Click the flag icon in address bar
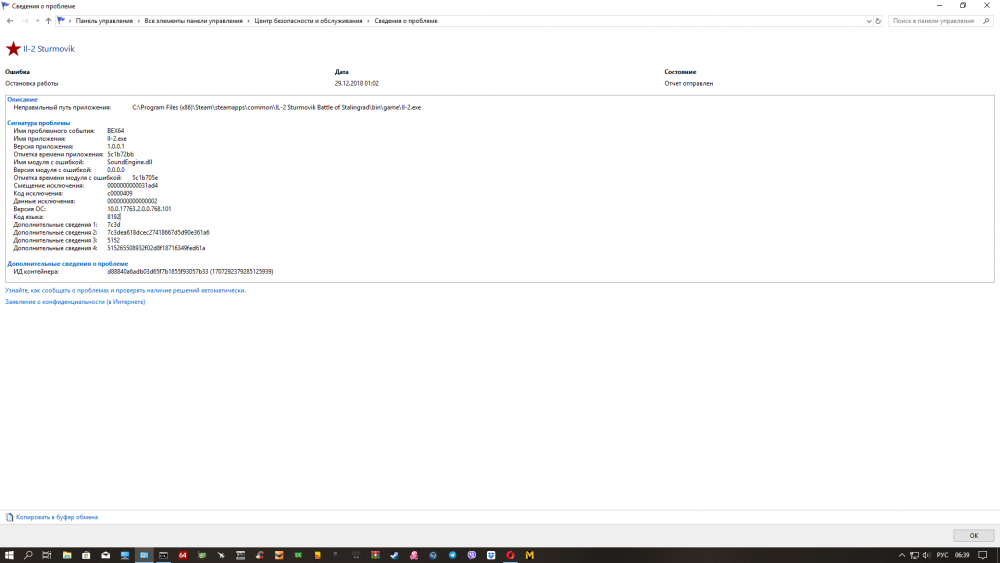 [61, 20]
